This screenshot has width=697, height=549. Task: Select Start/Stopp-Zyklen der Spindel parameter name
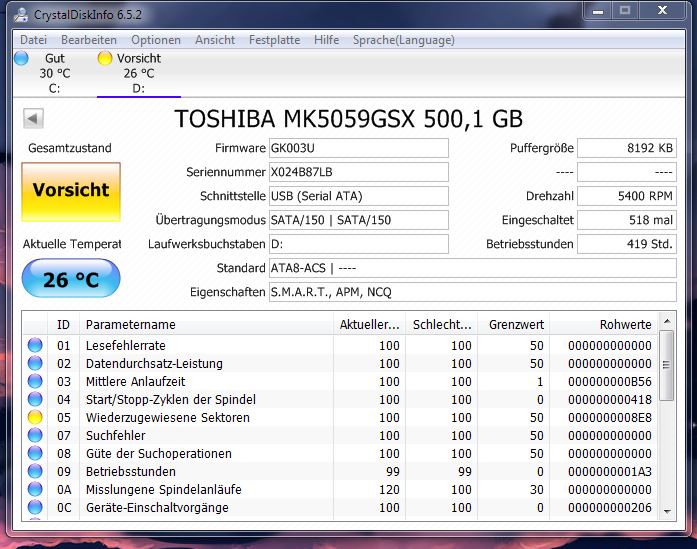coord(171,400)
